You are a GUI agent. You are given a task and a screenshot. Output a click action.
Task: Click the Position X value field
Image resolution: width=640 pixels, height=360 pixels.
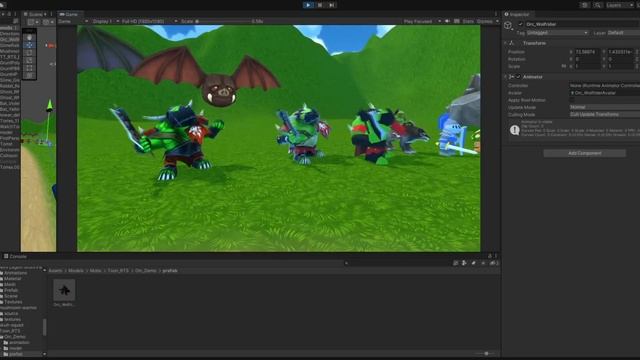(x=587, y=52)
